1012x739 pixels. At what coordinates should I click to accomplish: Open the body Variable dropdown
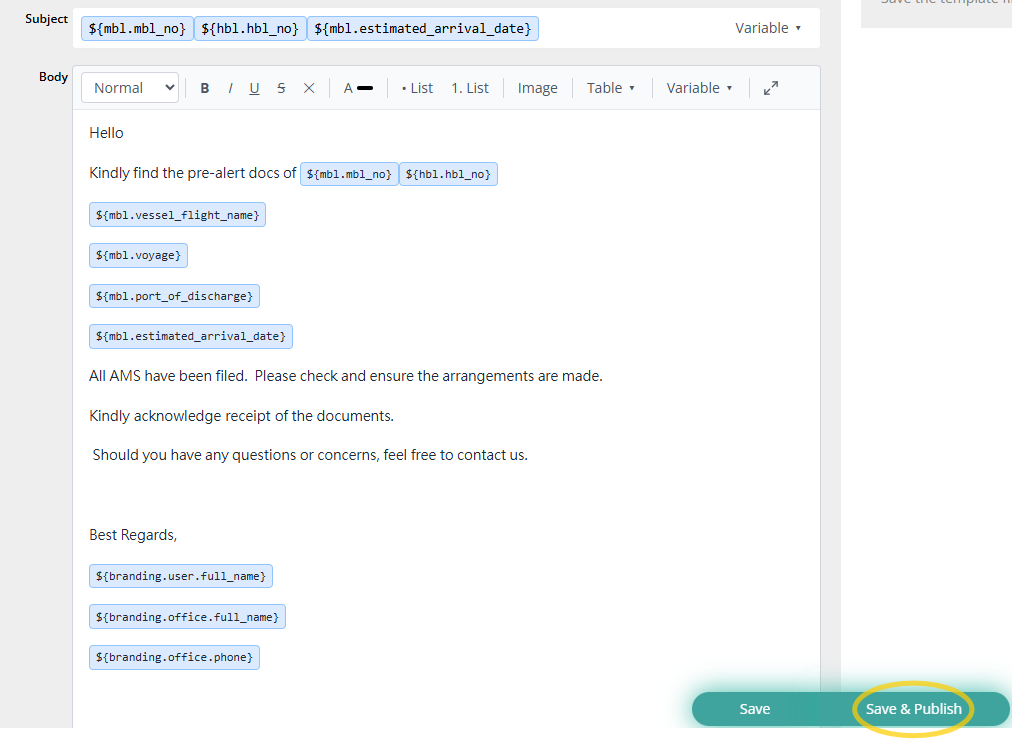point(700,88)
